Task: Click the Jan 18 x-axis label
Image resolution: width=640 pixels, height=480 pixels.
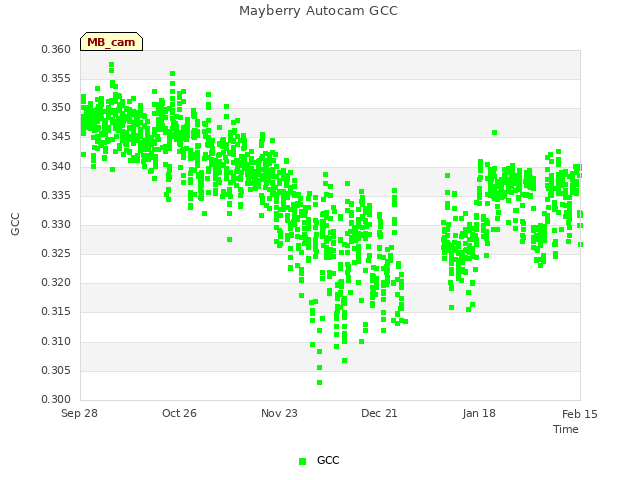Action: [x=479, y=413]
